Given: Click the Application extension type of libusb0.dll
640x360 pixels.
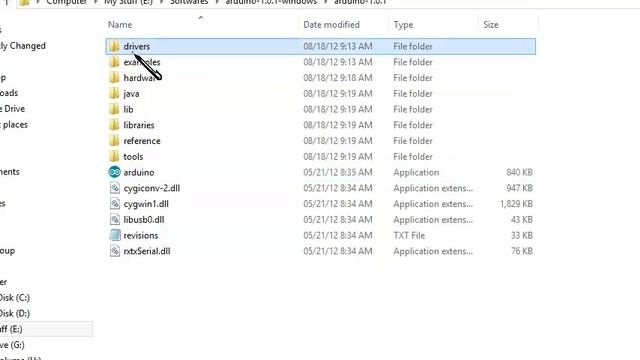Looking at the screenshot, I should point(433,220).
